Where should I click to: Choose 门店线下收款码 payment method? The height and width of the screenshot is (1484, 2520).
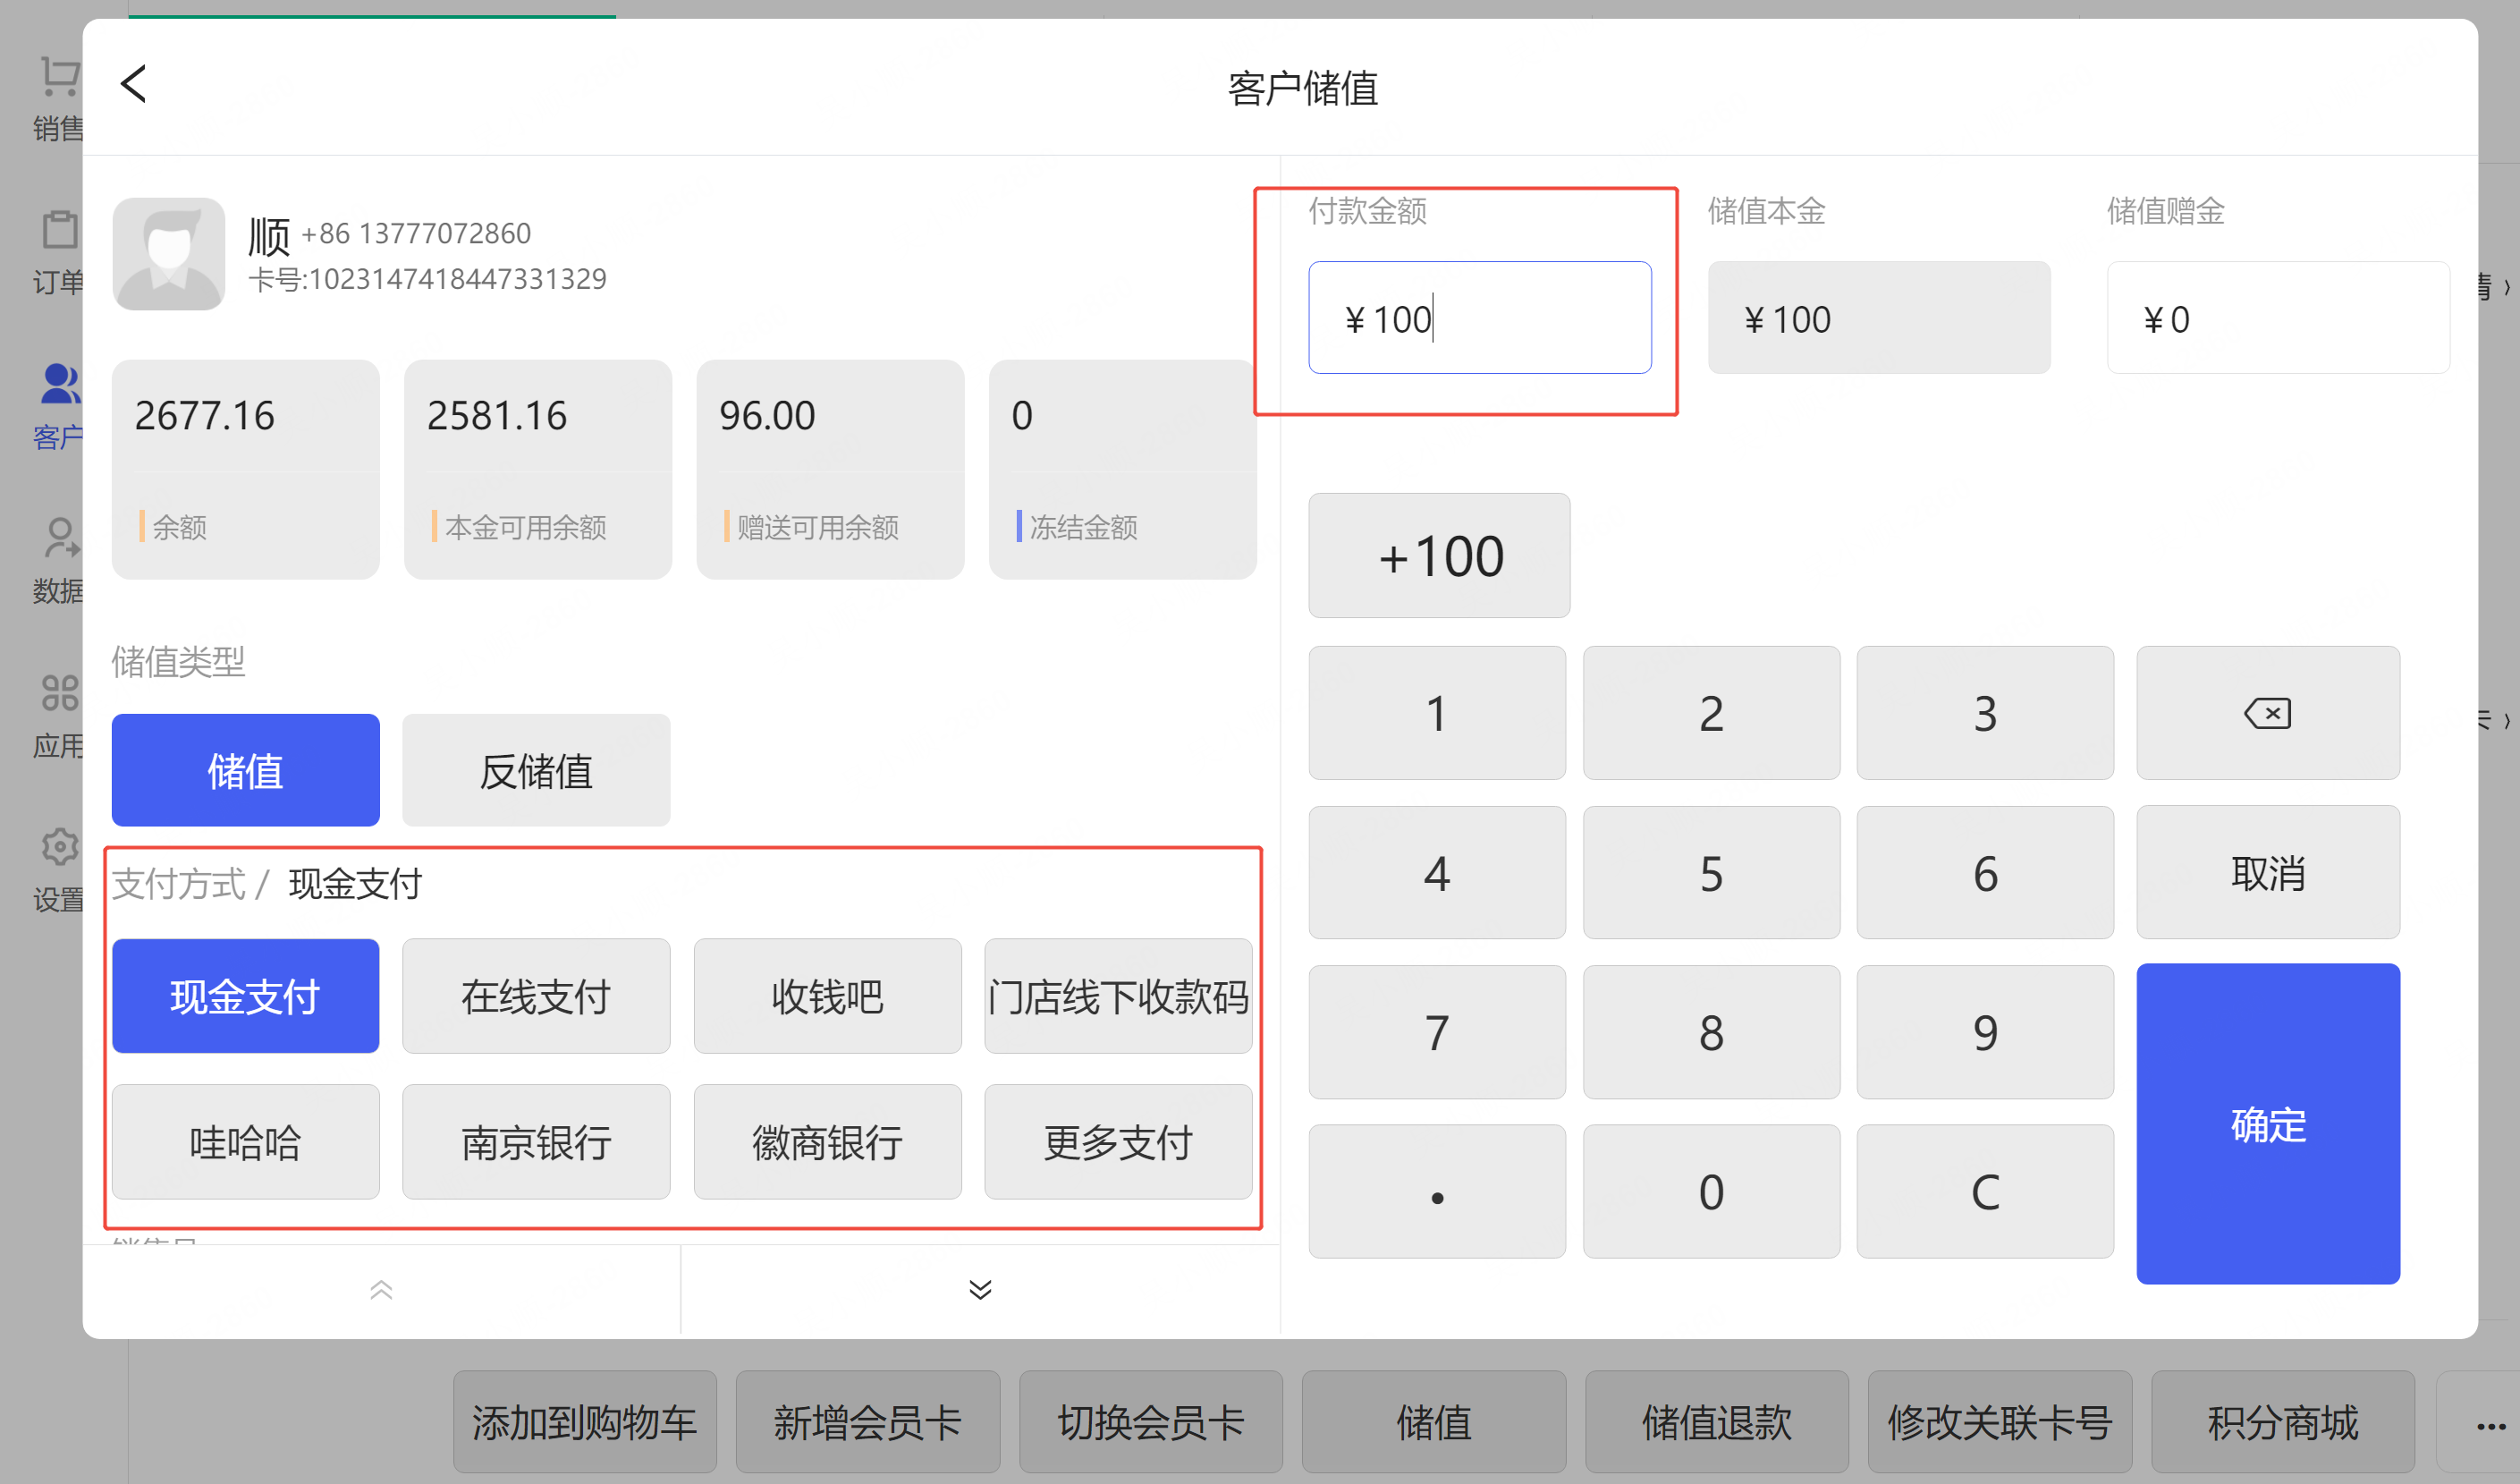tap(1118, 996)
